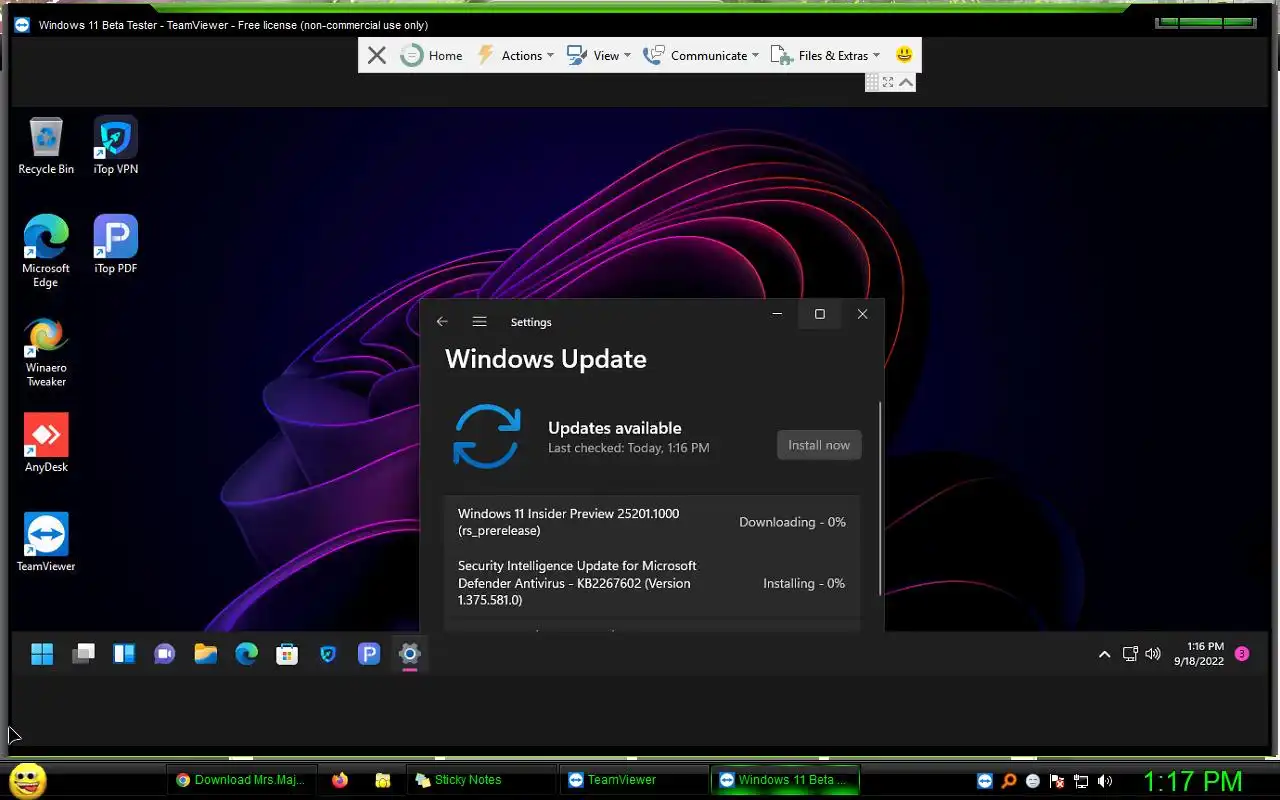Click the grid handle icon below the toolbar
The width and height of the screenshot is (1280, 800).
872,82
